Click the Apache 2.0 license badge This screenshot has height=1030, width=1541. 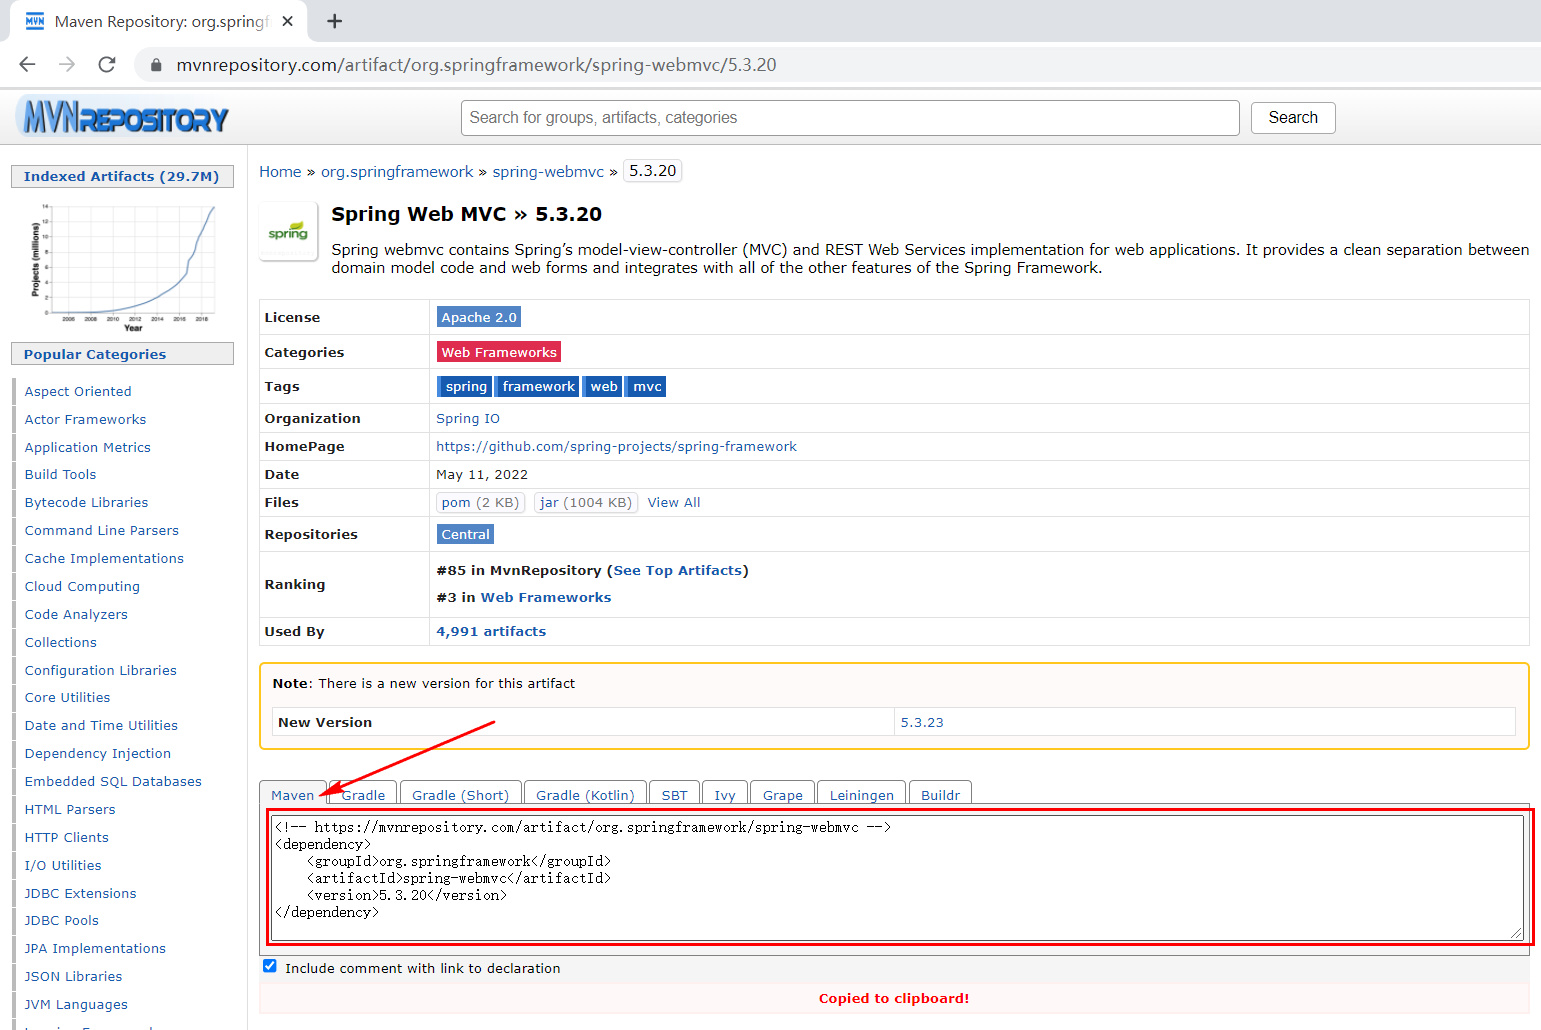(x=479, y=317)
